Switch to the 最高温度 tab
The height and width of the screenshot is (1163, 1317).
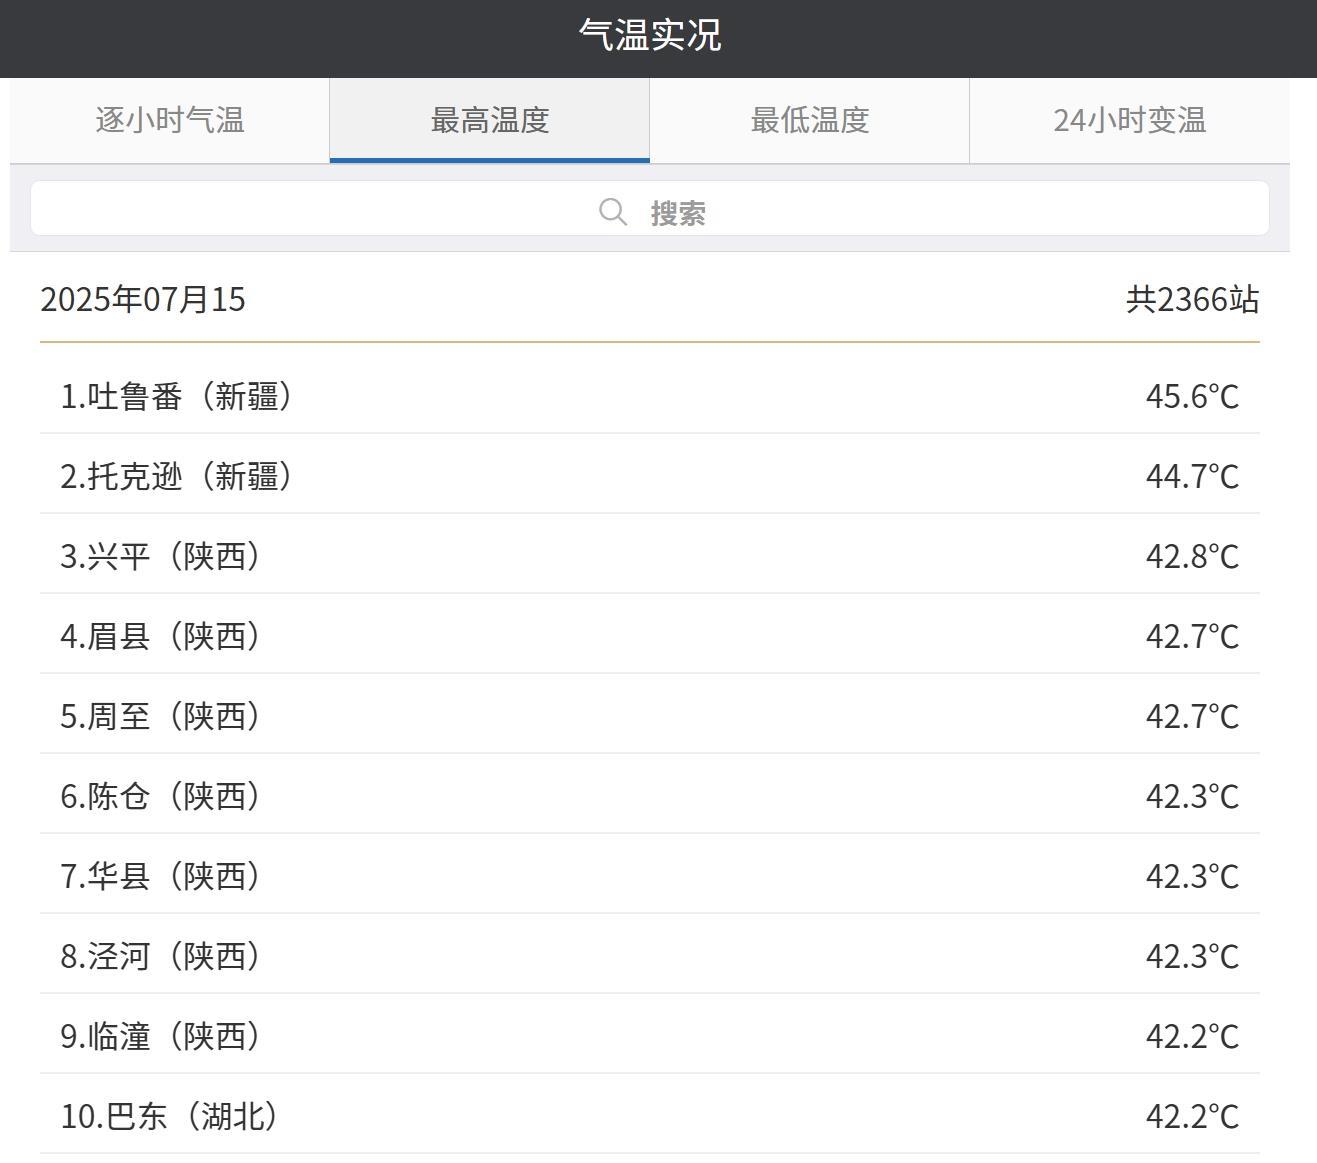[489, 120]
